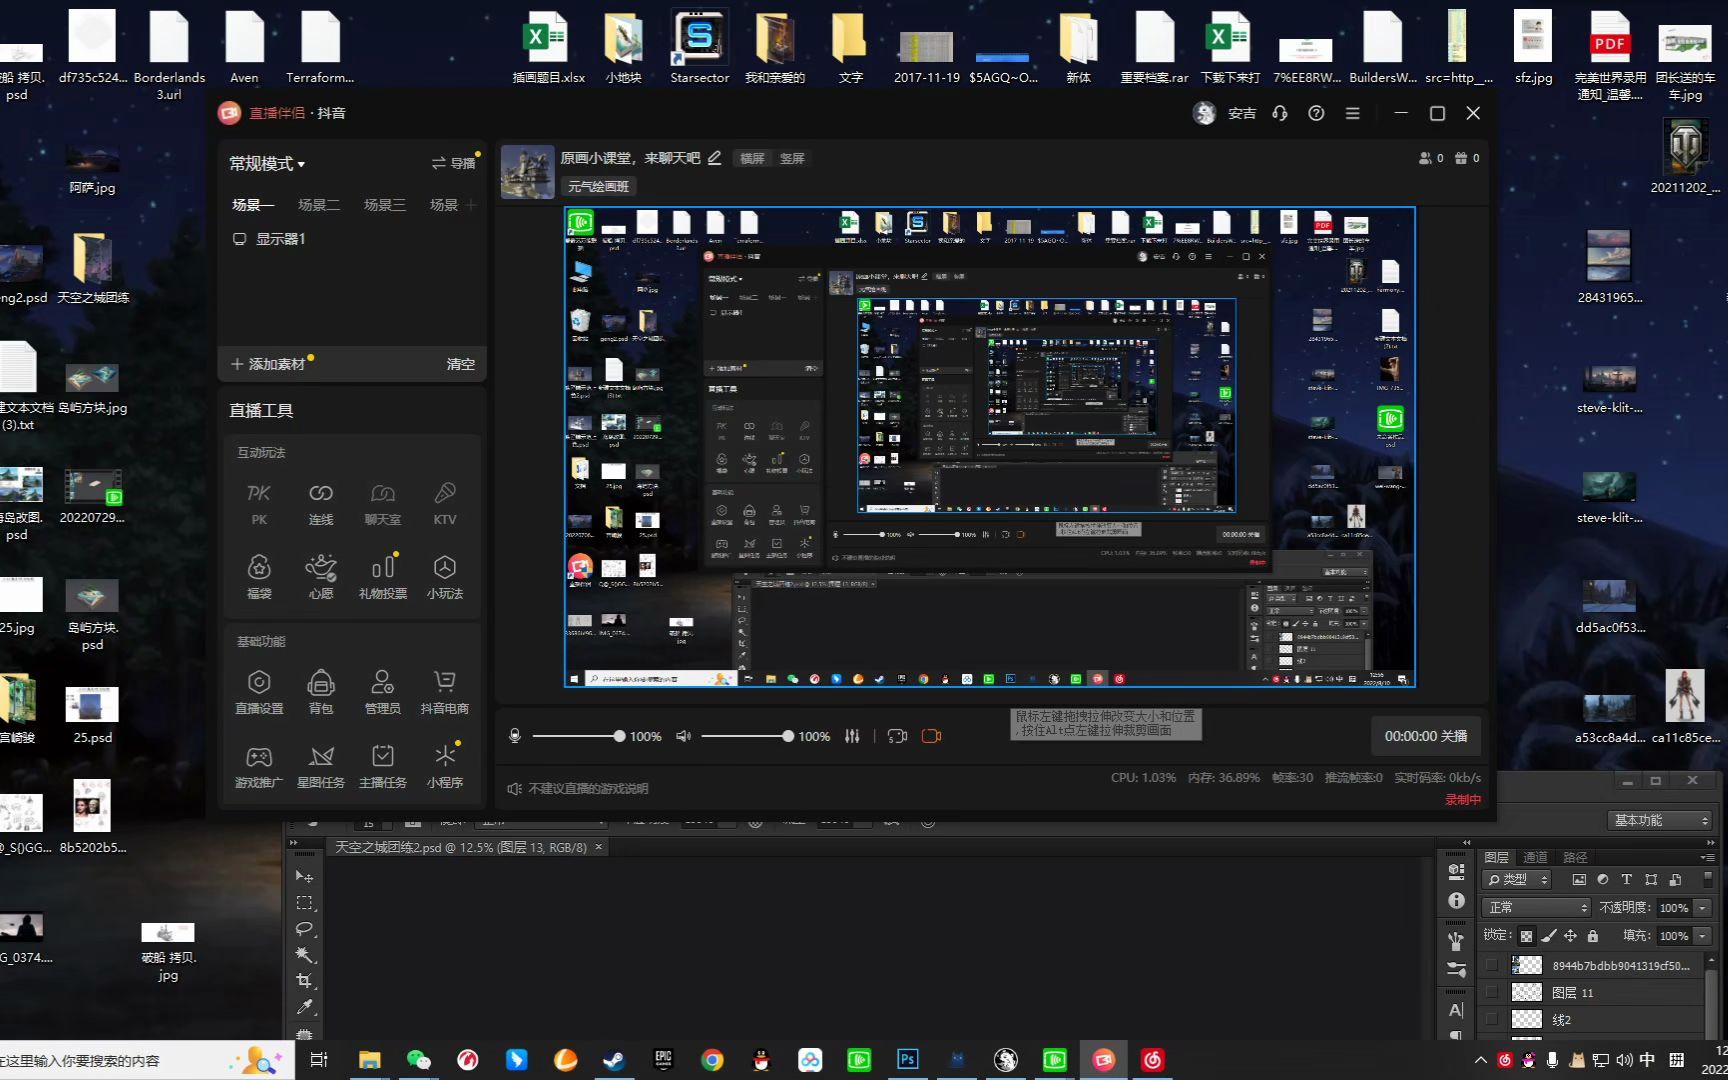Viewport: 1728px width, 1080px height.
Task: Open the 礼物投票 gift voting tool
Action: pos(383,577)
